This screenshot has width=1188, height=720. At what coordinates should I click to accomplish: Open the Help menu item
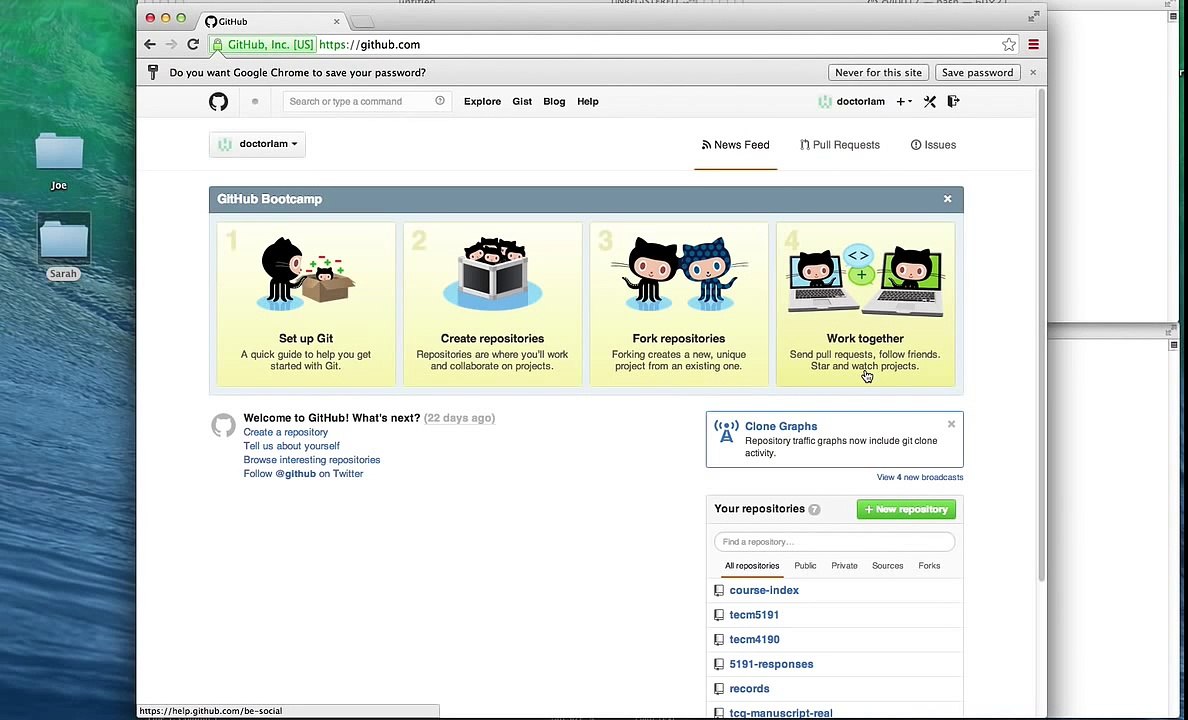click(588, 102)
